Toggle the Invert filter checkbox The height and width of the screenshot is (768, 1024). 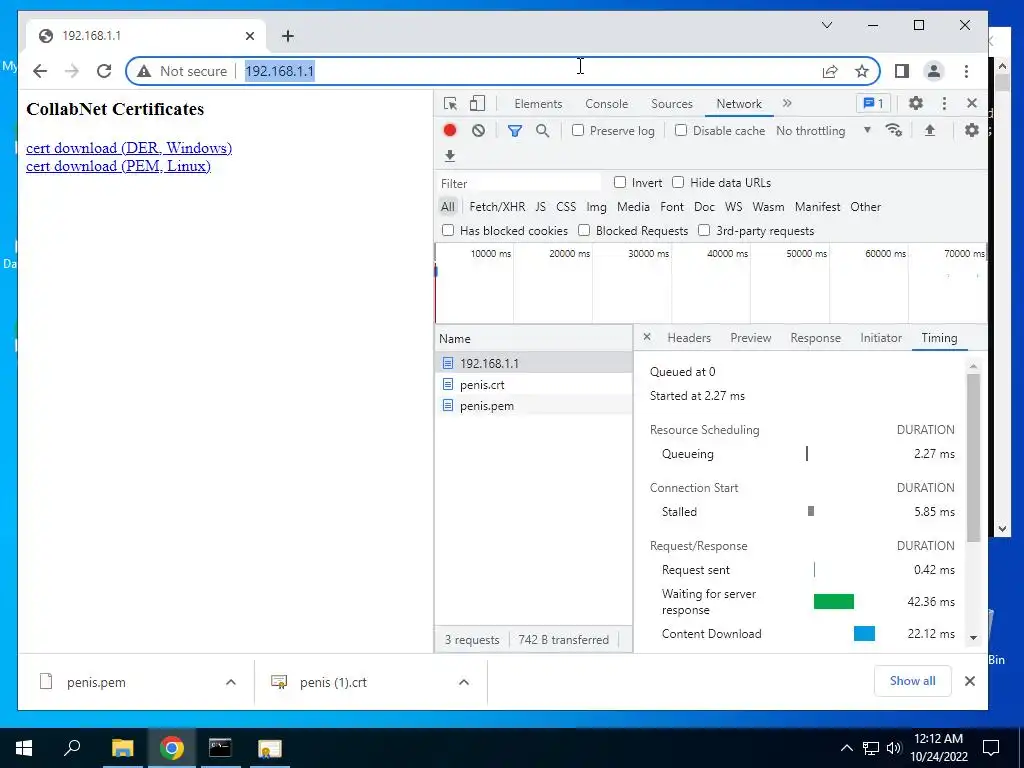pos(620,182)
